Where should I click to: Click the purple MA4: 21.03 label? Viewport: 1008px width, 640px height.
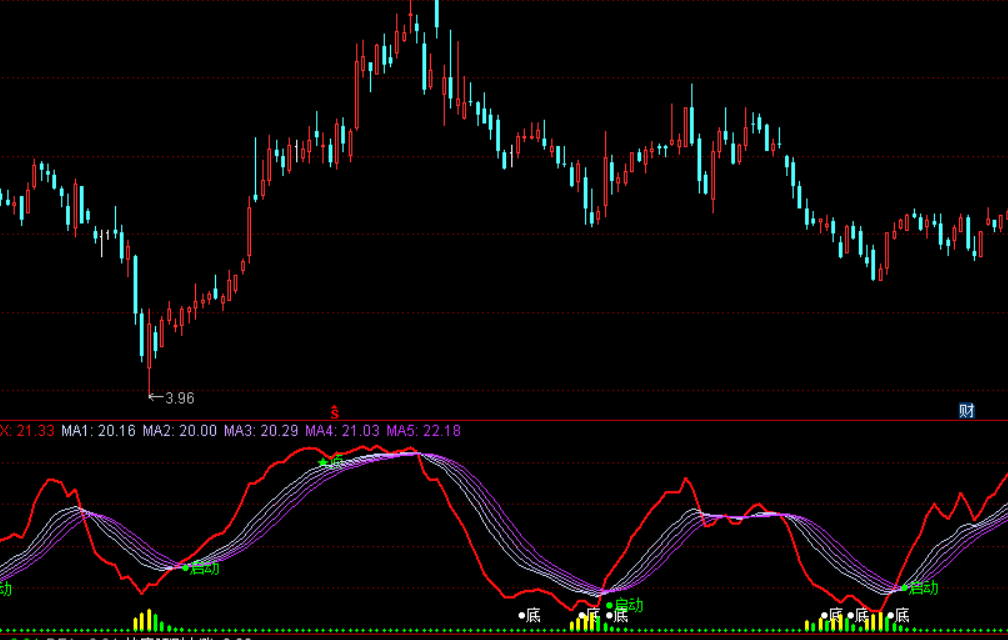[x=342, y=431]
